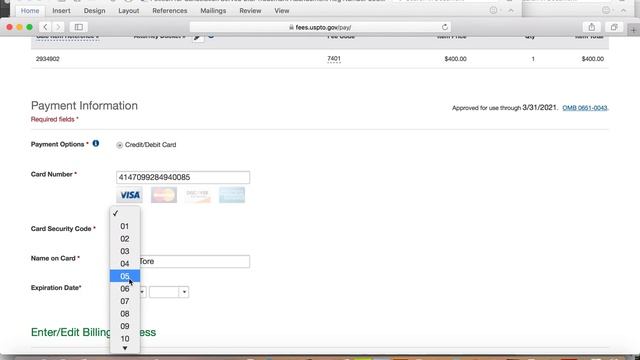Open the Design tab in Word
Screen dimensions: 640x360
click(x=94, y=11)
